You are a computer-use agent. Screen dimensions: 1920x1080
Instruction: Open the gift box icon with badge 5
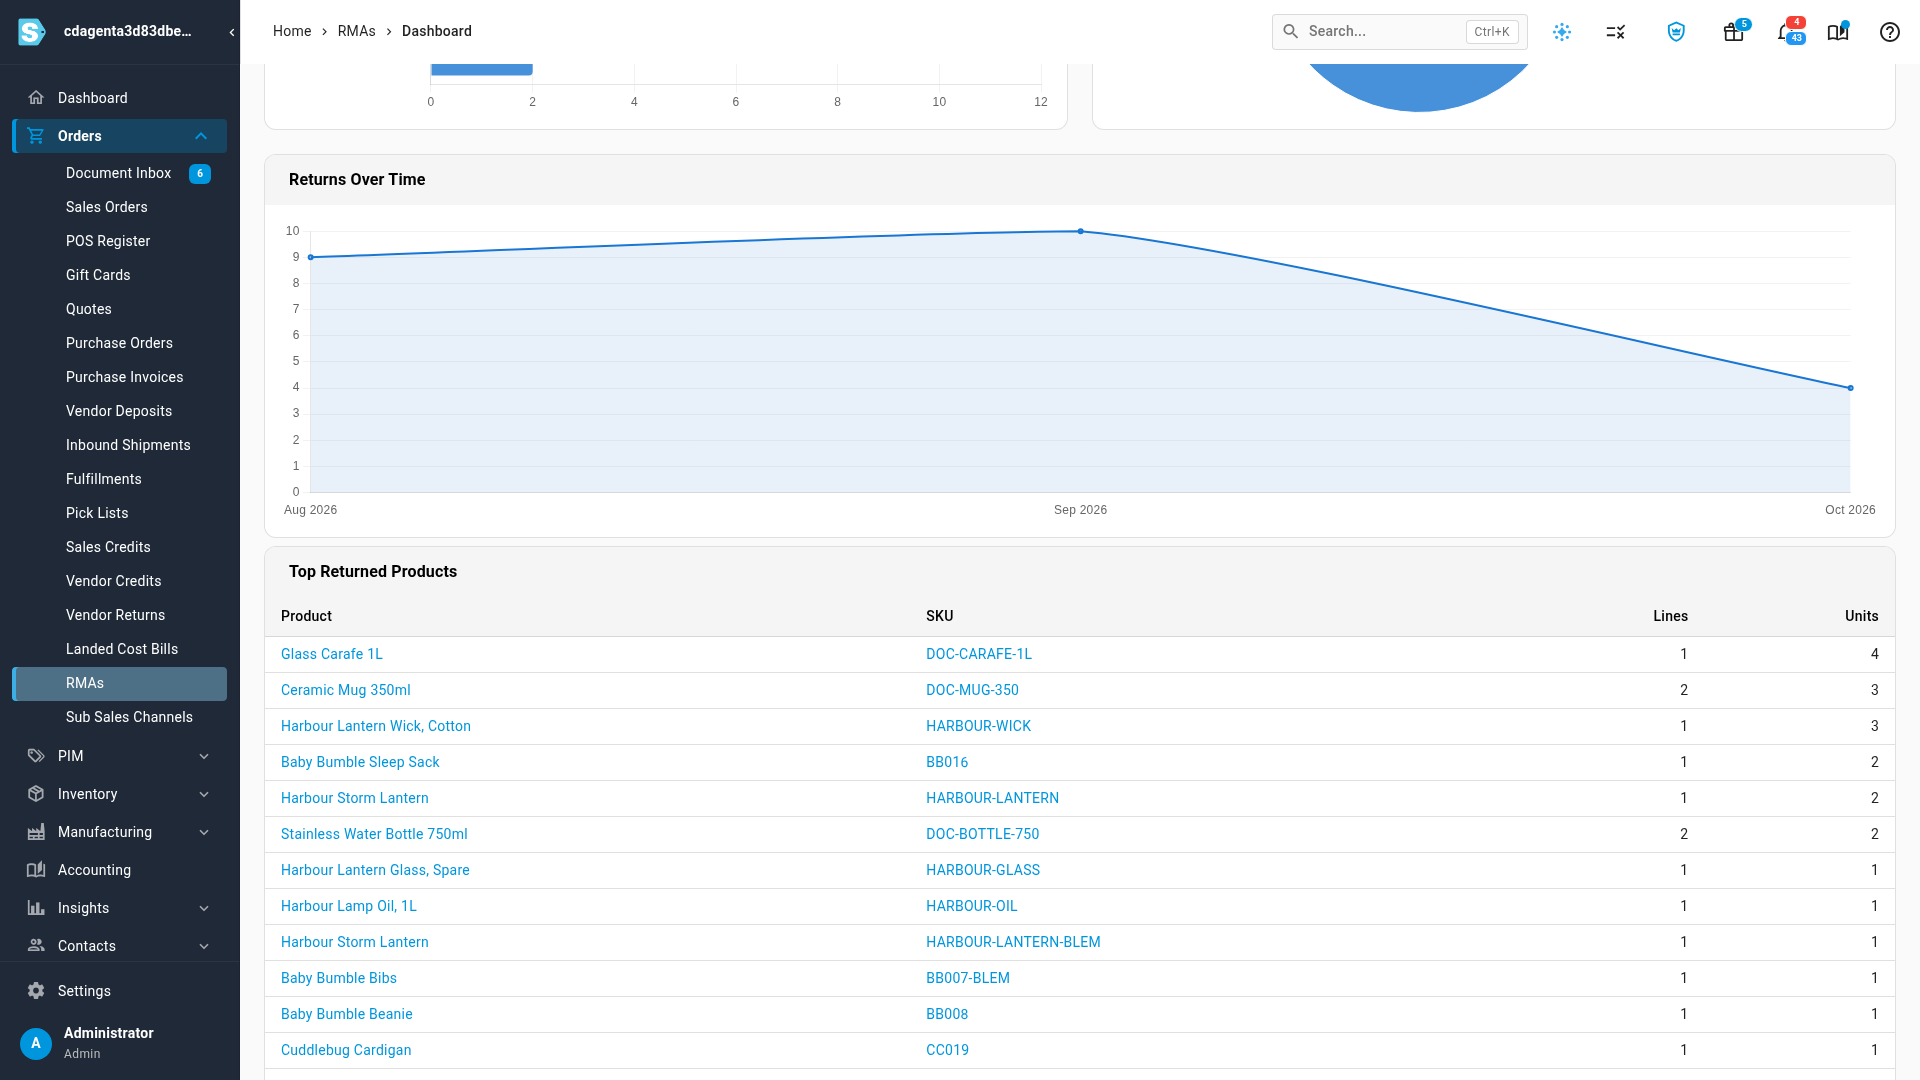coord(1734,32)
